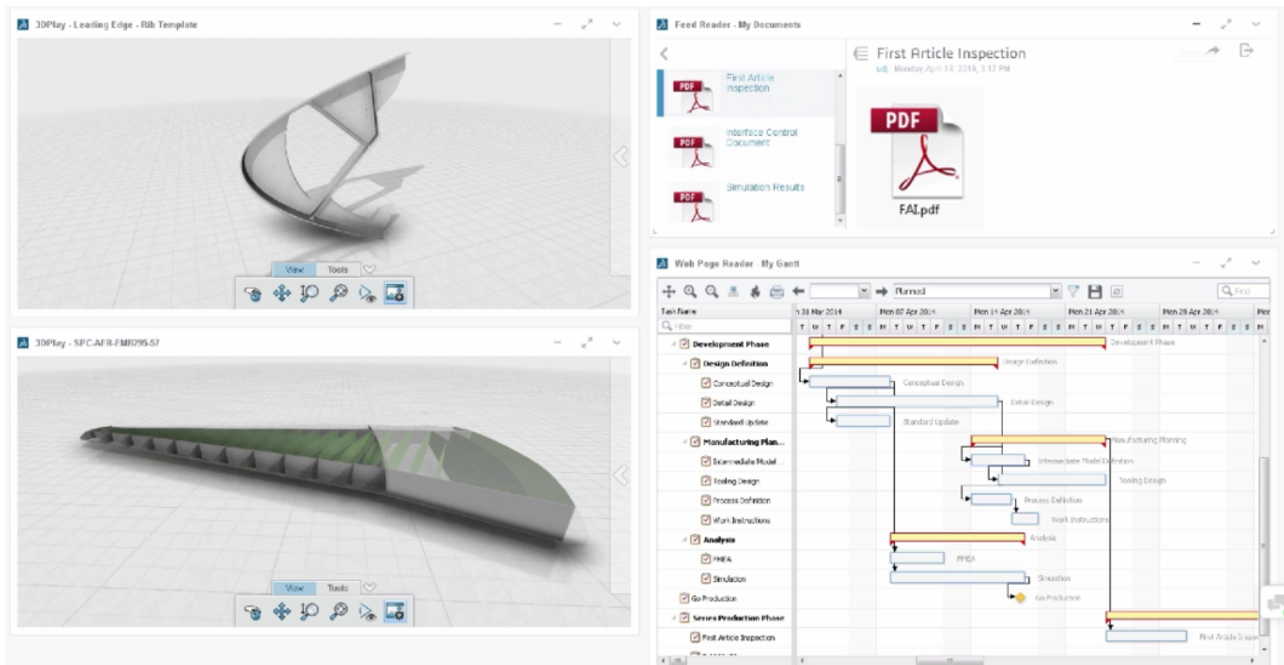Select the Pan tool in SPC-AFR viewer
This screenshot has width=1284, height=665.
point(282,612)
